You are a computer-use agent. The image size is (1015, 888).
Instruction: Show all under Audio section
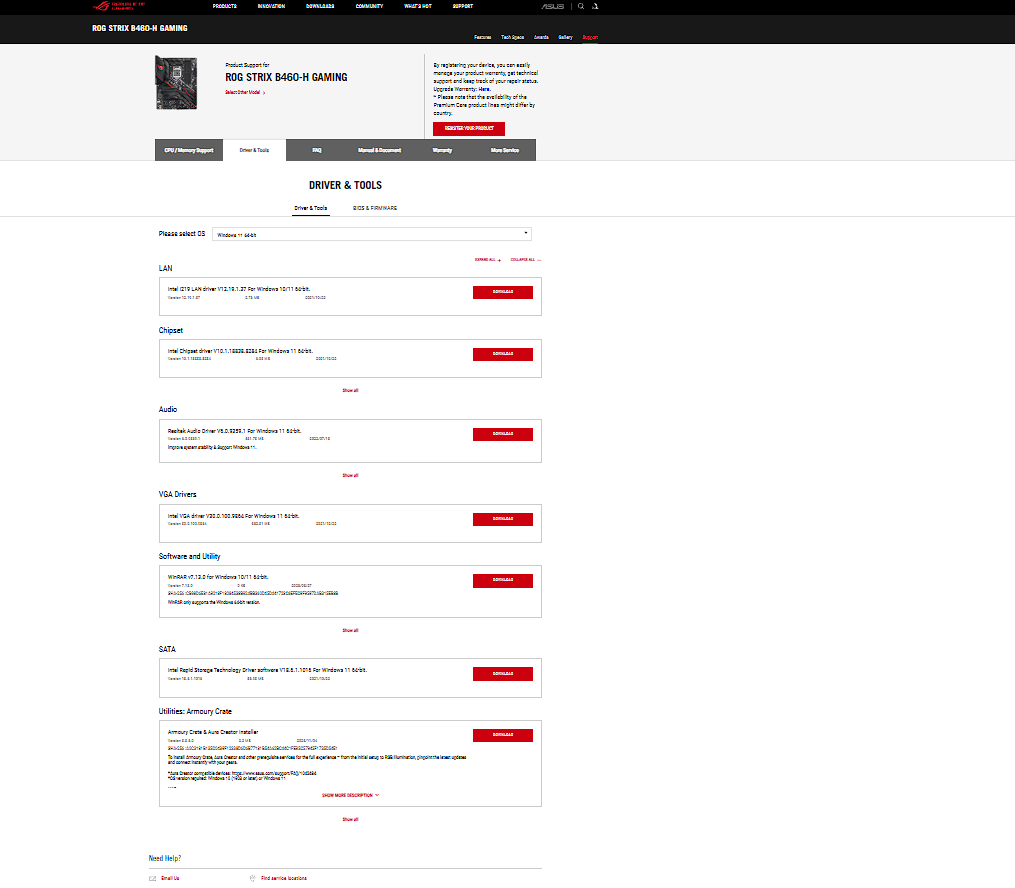350,475
